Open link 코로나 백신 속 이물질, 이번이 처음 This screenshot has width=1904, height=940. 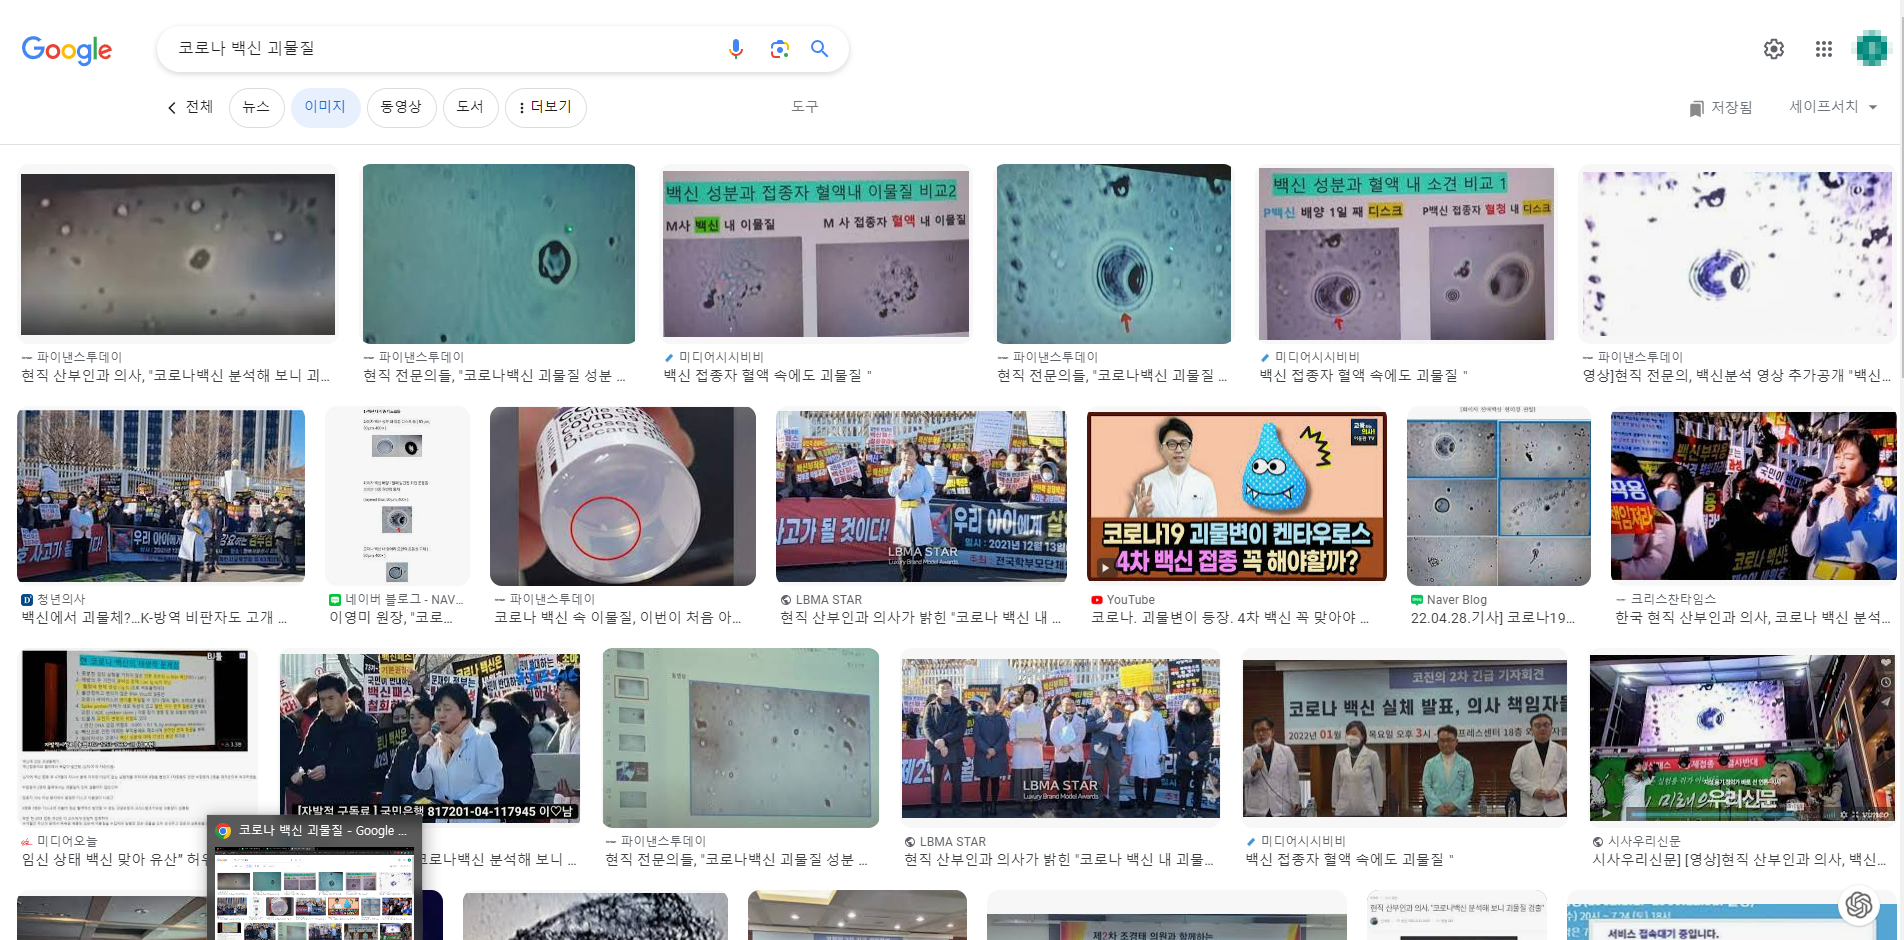617,617
